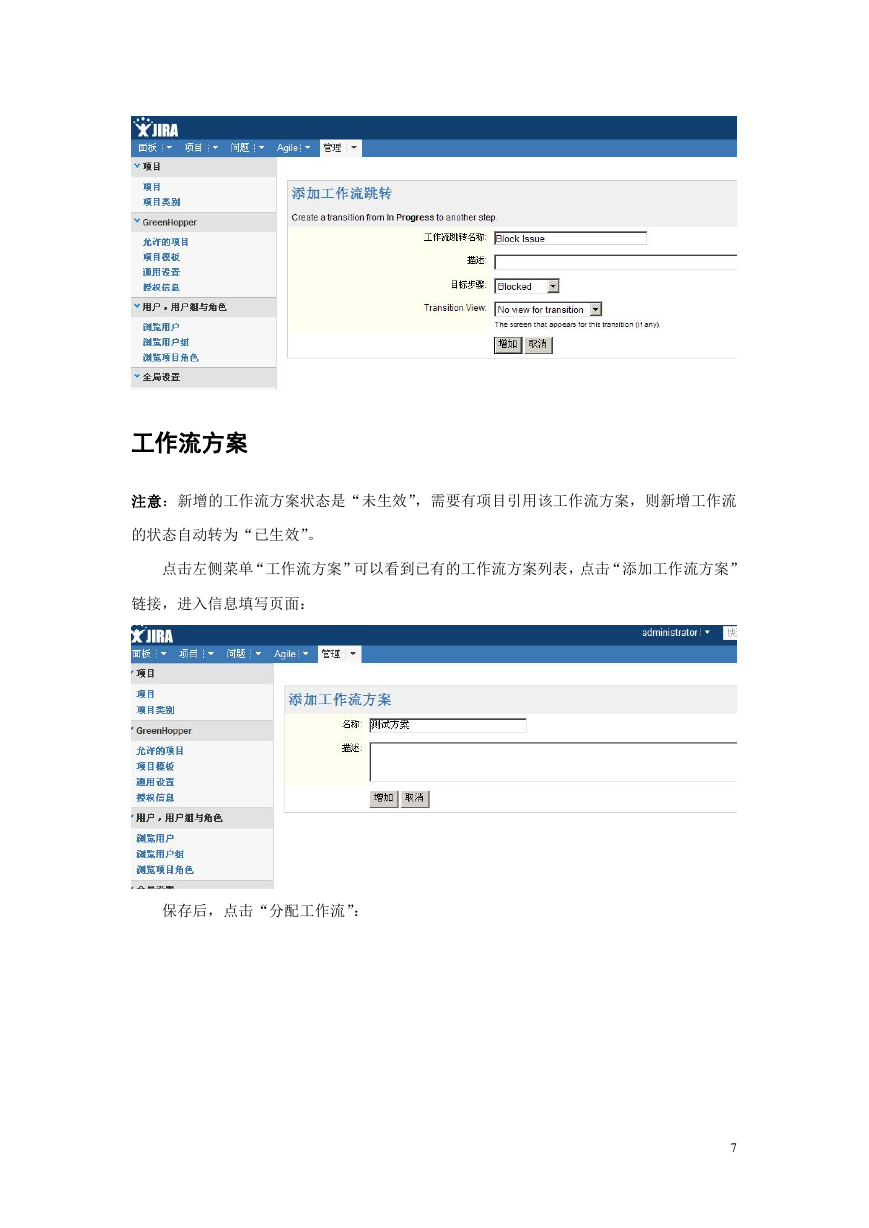Open the 浏览项目角色 link beside the 添加工作流方案 form

pos(165,870)
